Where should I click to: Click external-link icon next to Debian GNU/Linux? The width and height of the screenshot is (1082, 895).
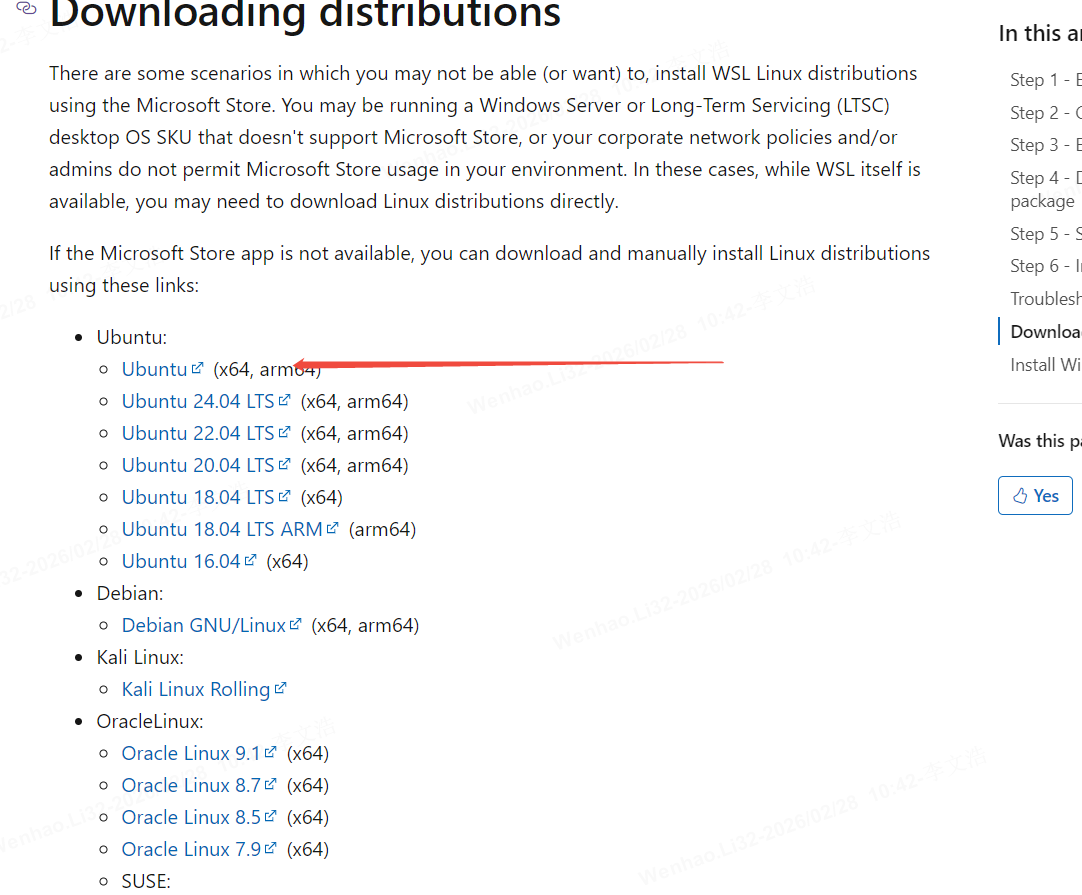point(295,624)
